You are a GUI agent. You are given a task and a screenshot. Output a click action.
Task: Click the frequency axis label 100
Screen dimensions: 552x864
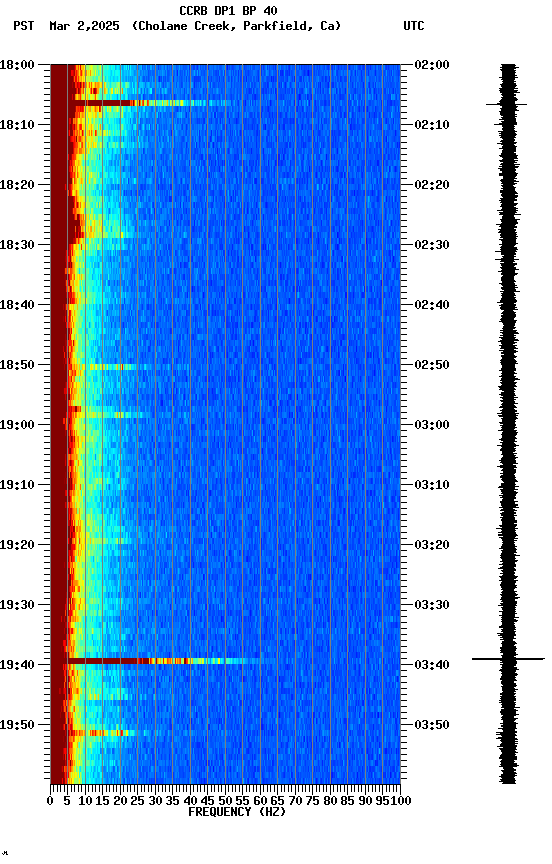coord(401,801)
